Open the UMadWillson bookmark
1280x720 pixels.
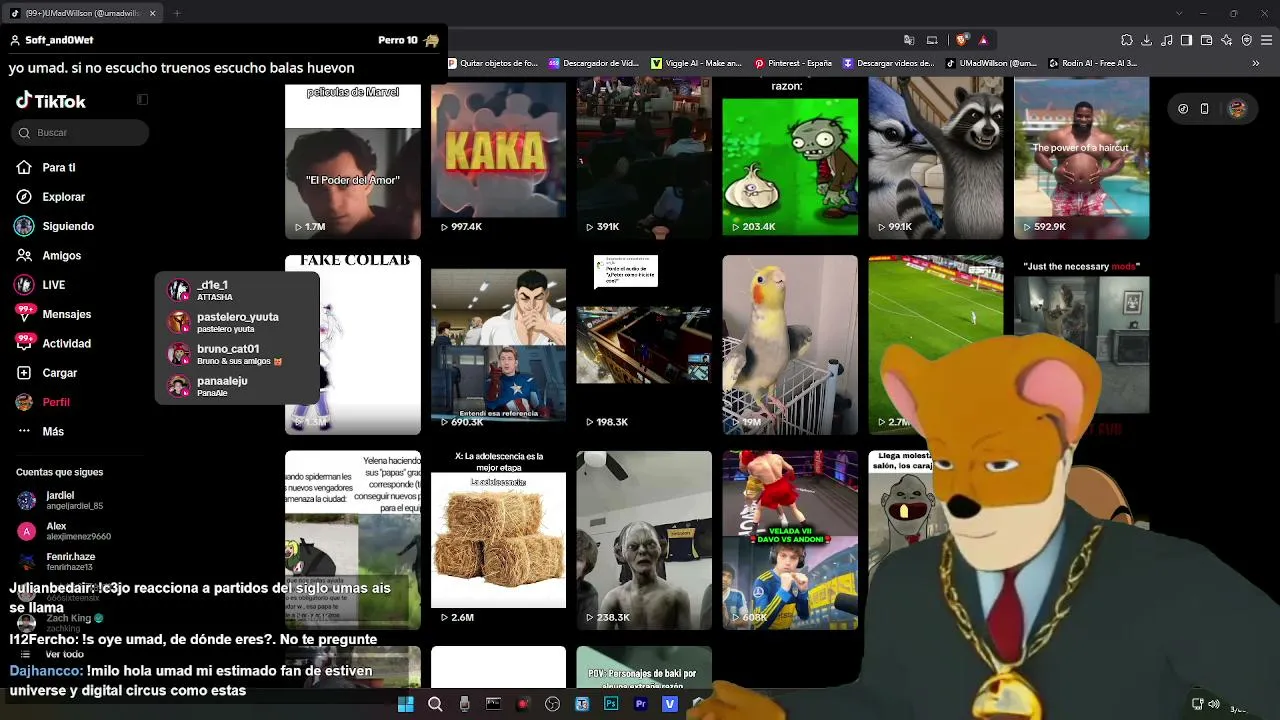(x=991, y=63)
